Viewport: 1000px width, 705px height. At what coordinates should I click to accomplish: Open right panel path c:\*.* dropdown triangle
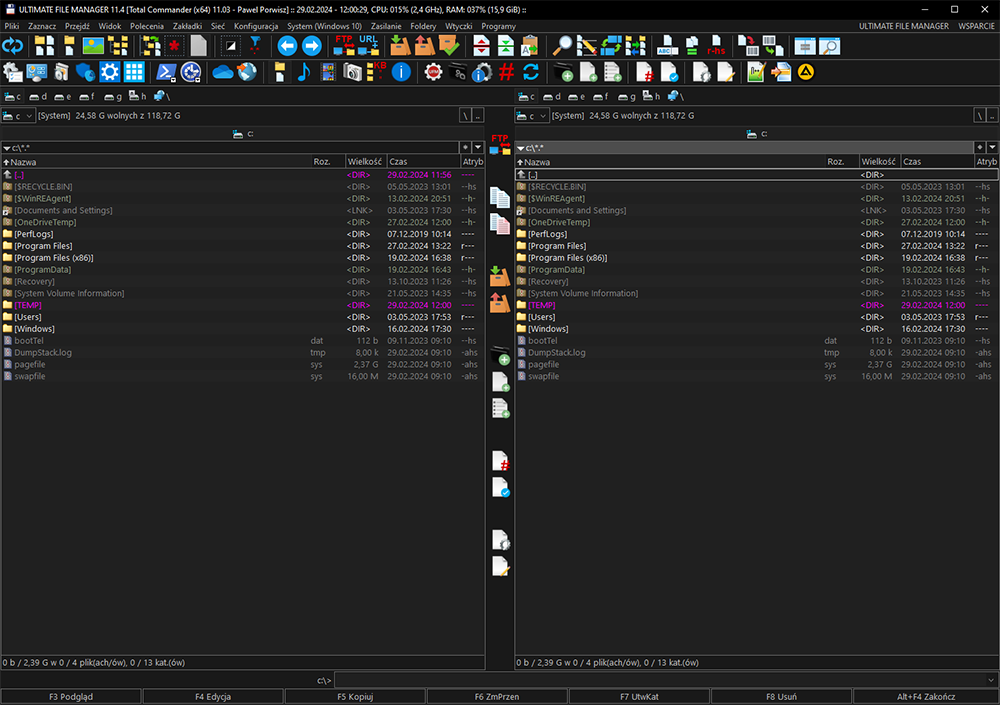tap(520, 148)
